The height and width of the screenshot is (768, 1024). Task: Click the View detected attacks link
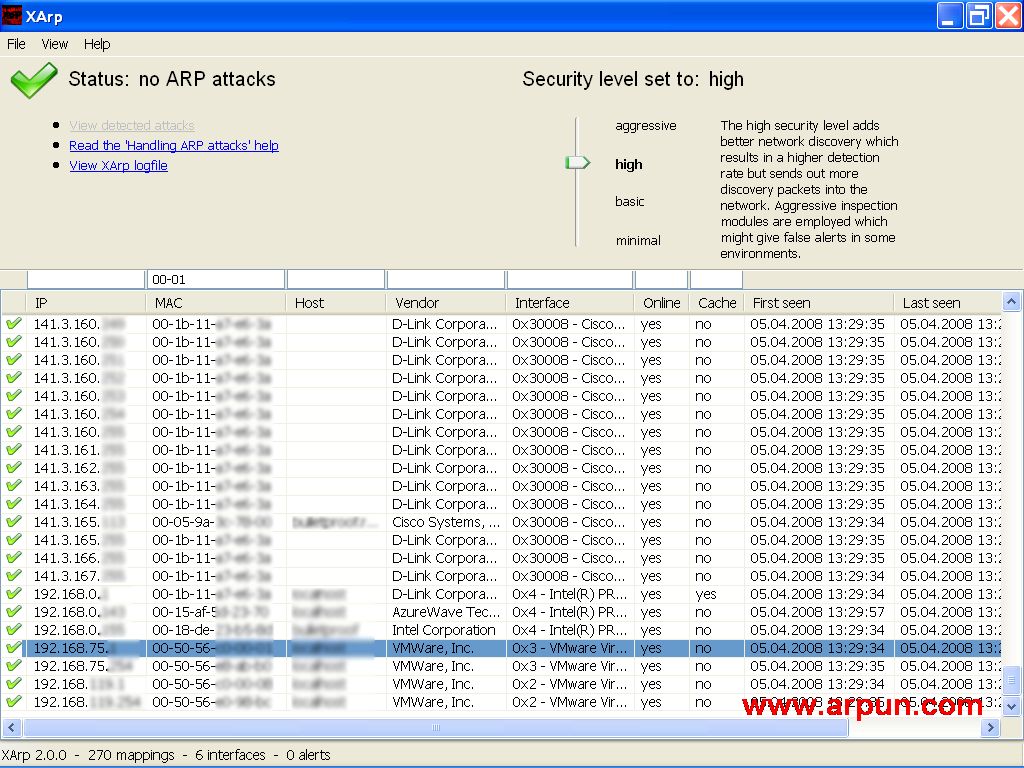pyautogui.click(x=131, y=125)
